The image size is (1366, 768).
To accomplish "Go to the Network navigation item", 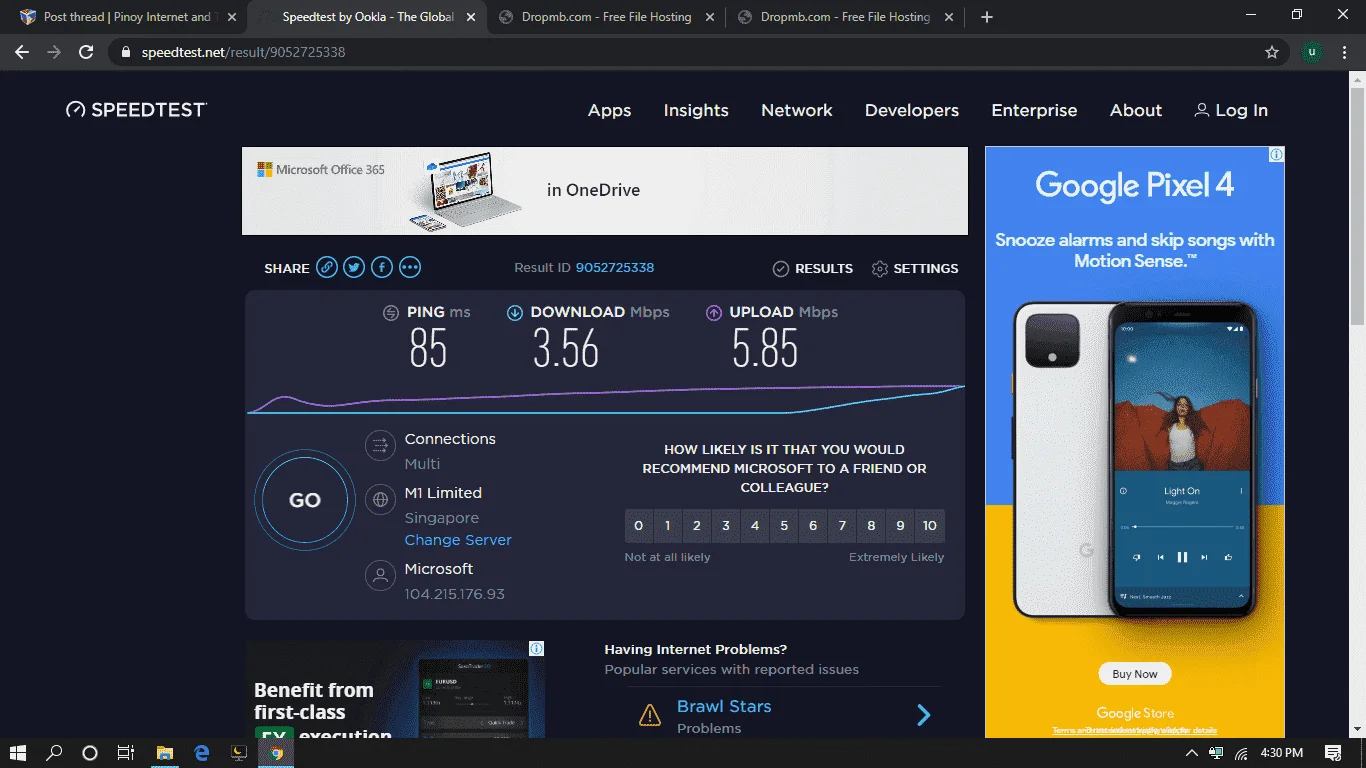I will 797,111.
